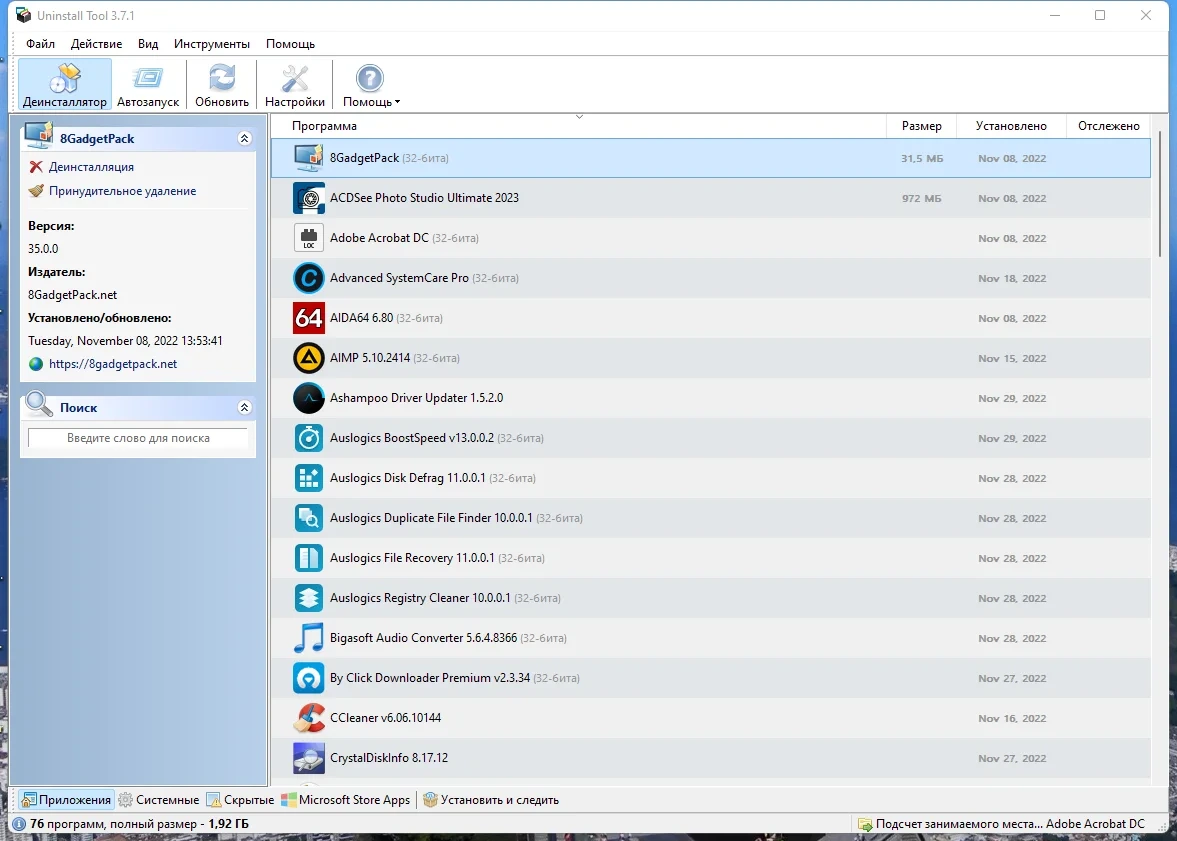Open the Помощь toolbar dropdown
This screenshot has height=841, width=1177.
[x=371, y=85]
